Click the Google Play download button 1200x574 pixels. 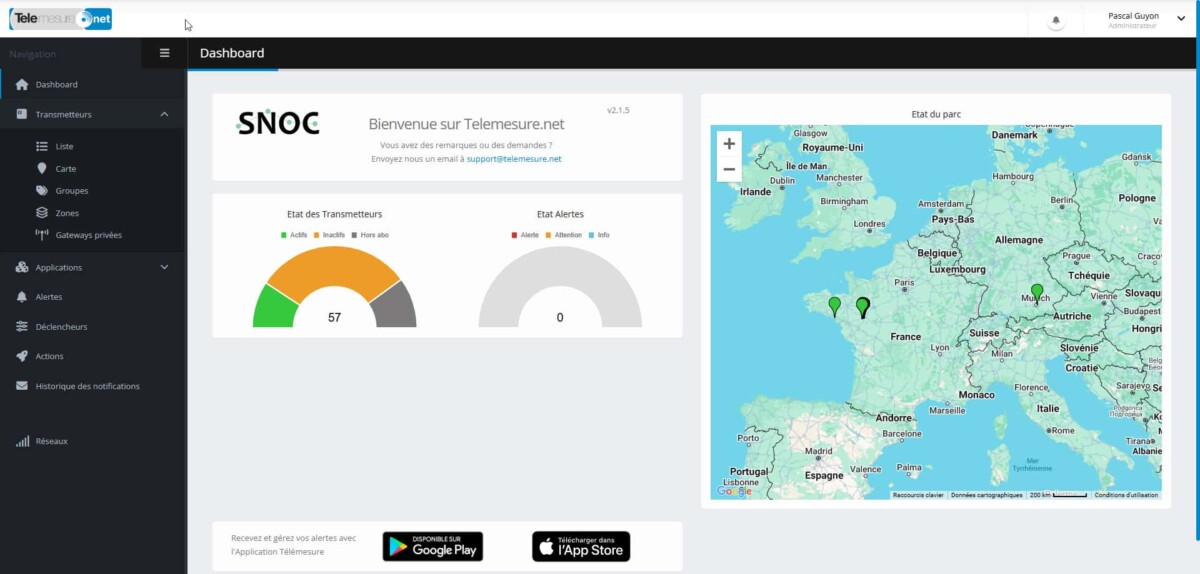click(x=432, y=546)
